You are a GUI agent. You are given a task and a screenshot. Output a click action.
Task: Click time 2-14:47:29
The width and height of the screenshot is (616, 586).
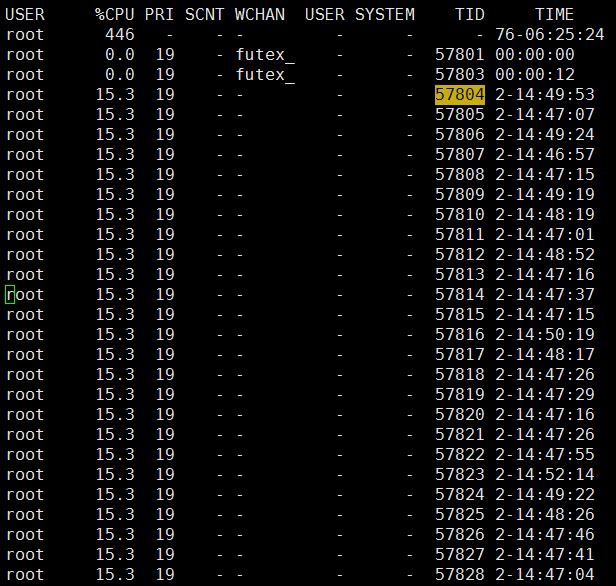pyautogui.click(x=545, y=395)
